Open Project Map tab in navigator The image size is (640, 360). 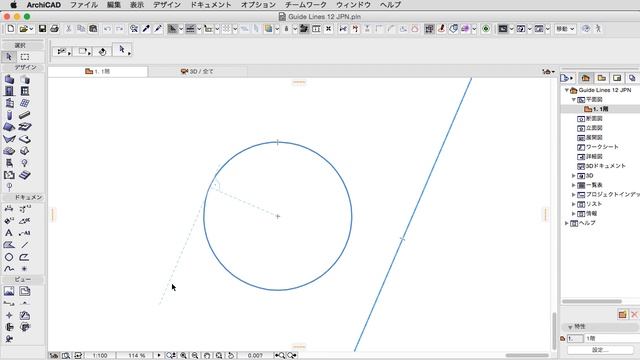click(586, 78)
